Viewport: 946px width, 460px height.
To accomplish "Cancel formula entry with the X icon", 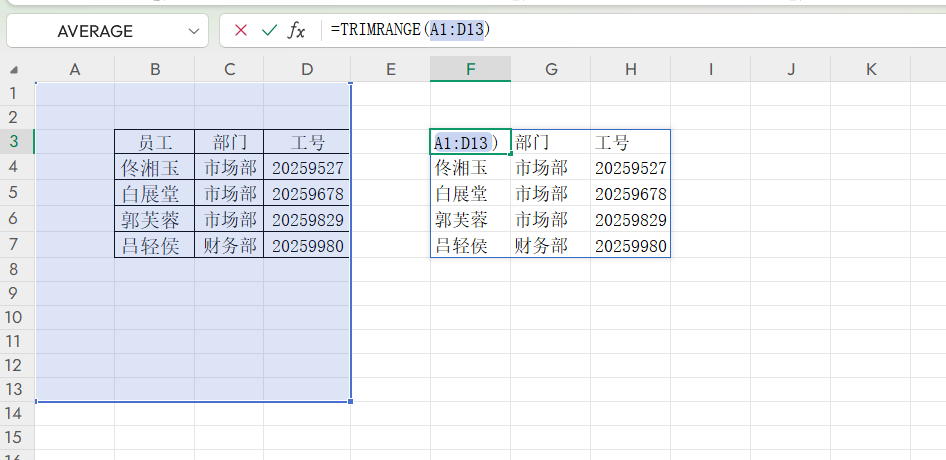I will tap(240, 31).
